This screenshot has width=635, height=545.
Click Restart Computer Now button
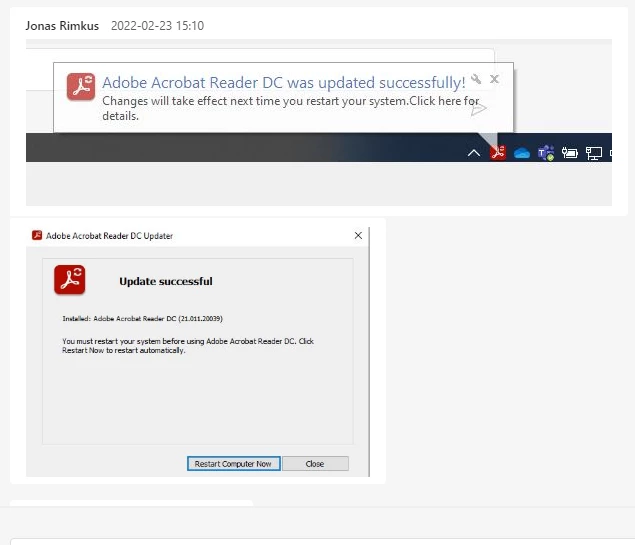click(x=234, y=464)
